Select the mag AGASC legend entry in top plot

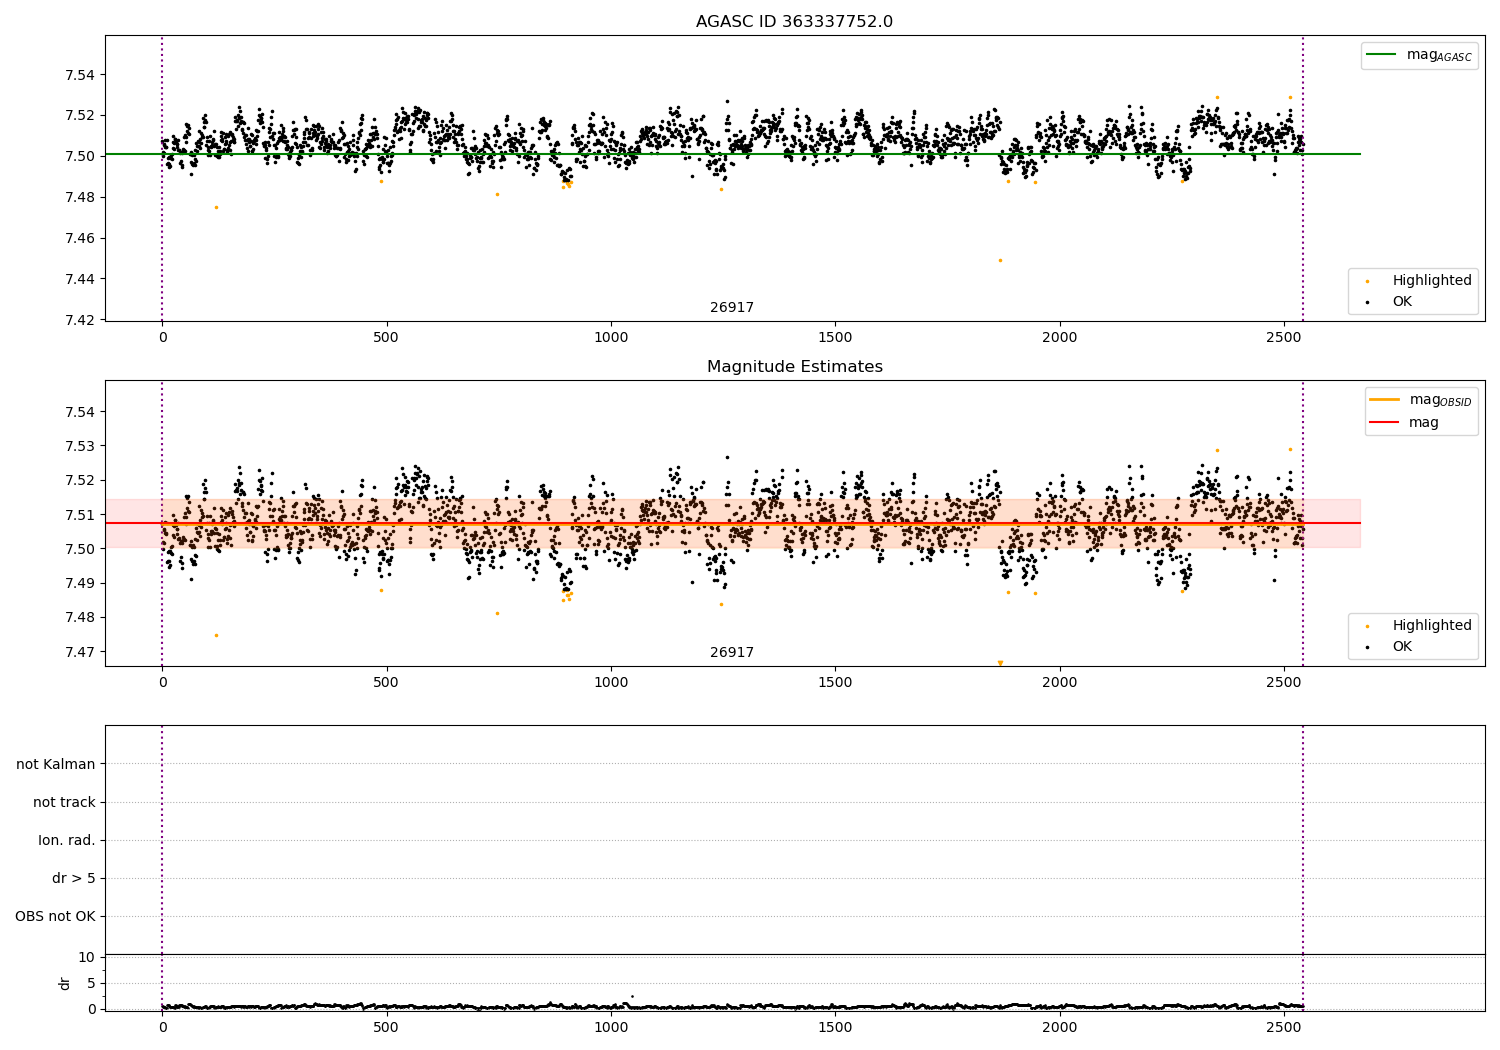1419,56
